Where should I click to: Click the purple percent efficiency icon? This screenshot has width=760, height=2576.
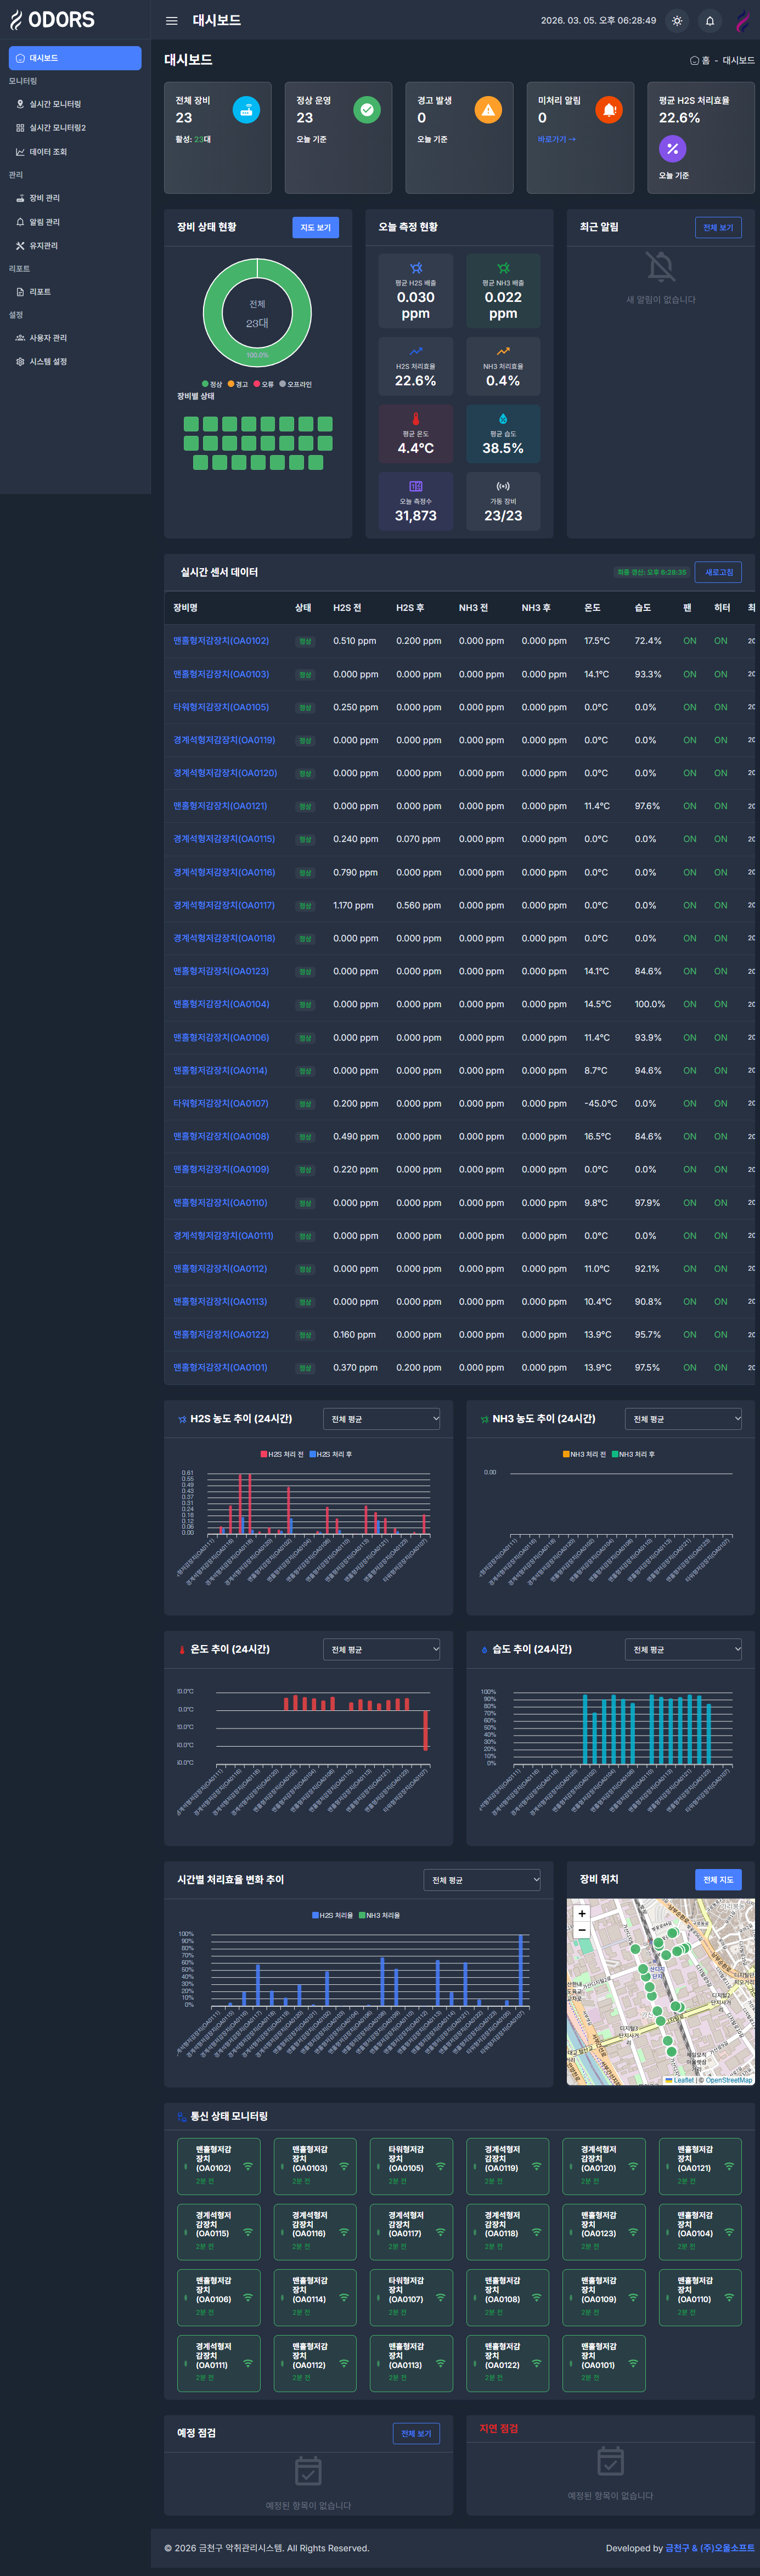[x=672, y=149]
